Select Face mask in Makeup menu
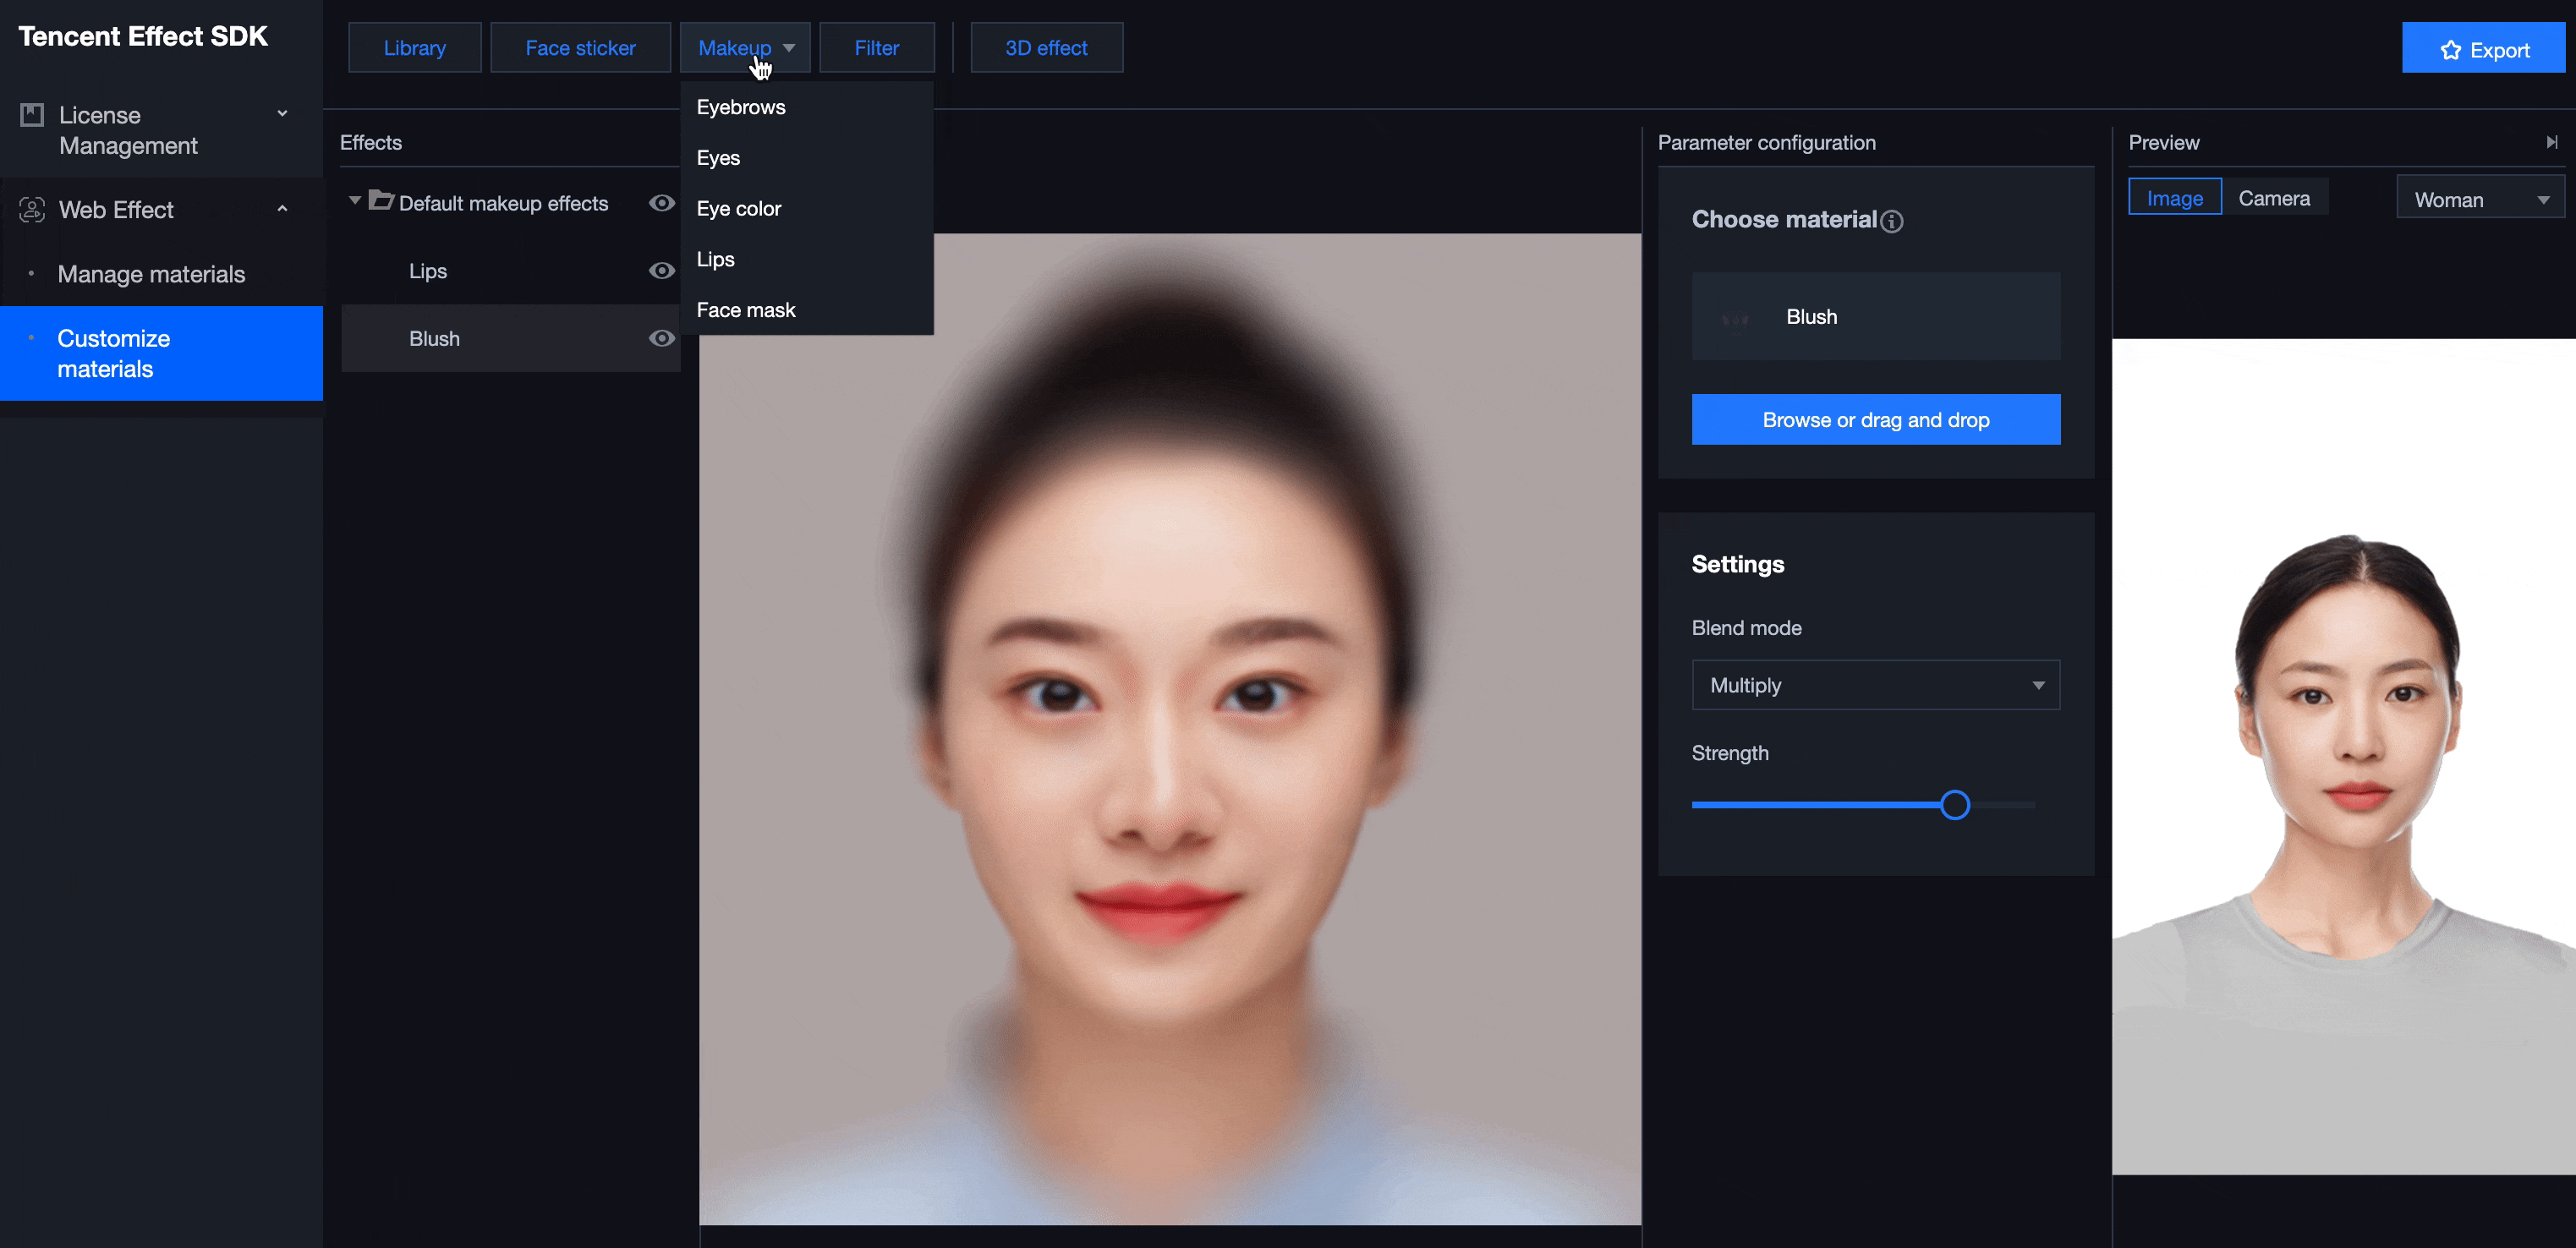This screenshot has width=2576, height=1248. [746, 310]
